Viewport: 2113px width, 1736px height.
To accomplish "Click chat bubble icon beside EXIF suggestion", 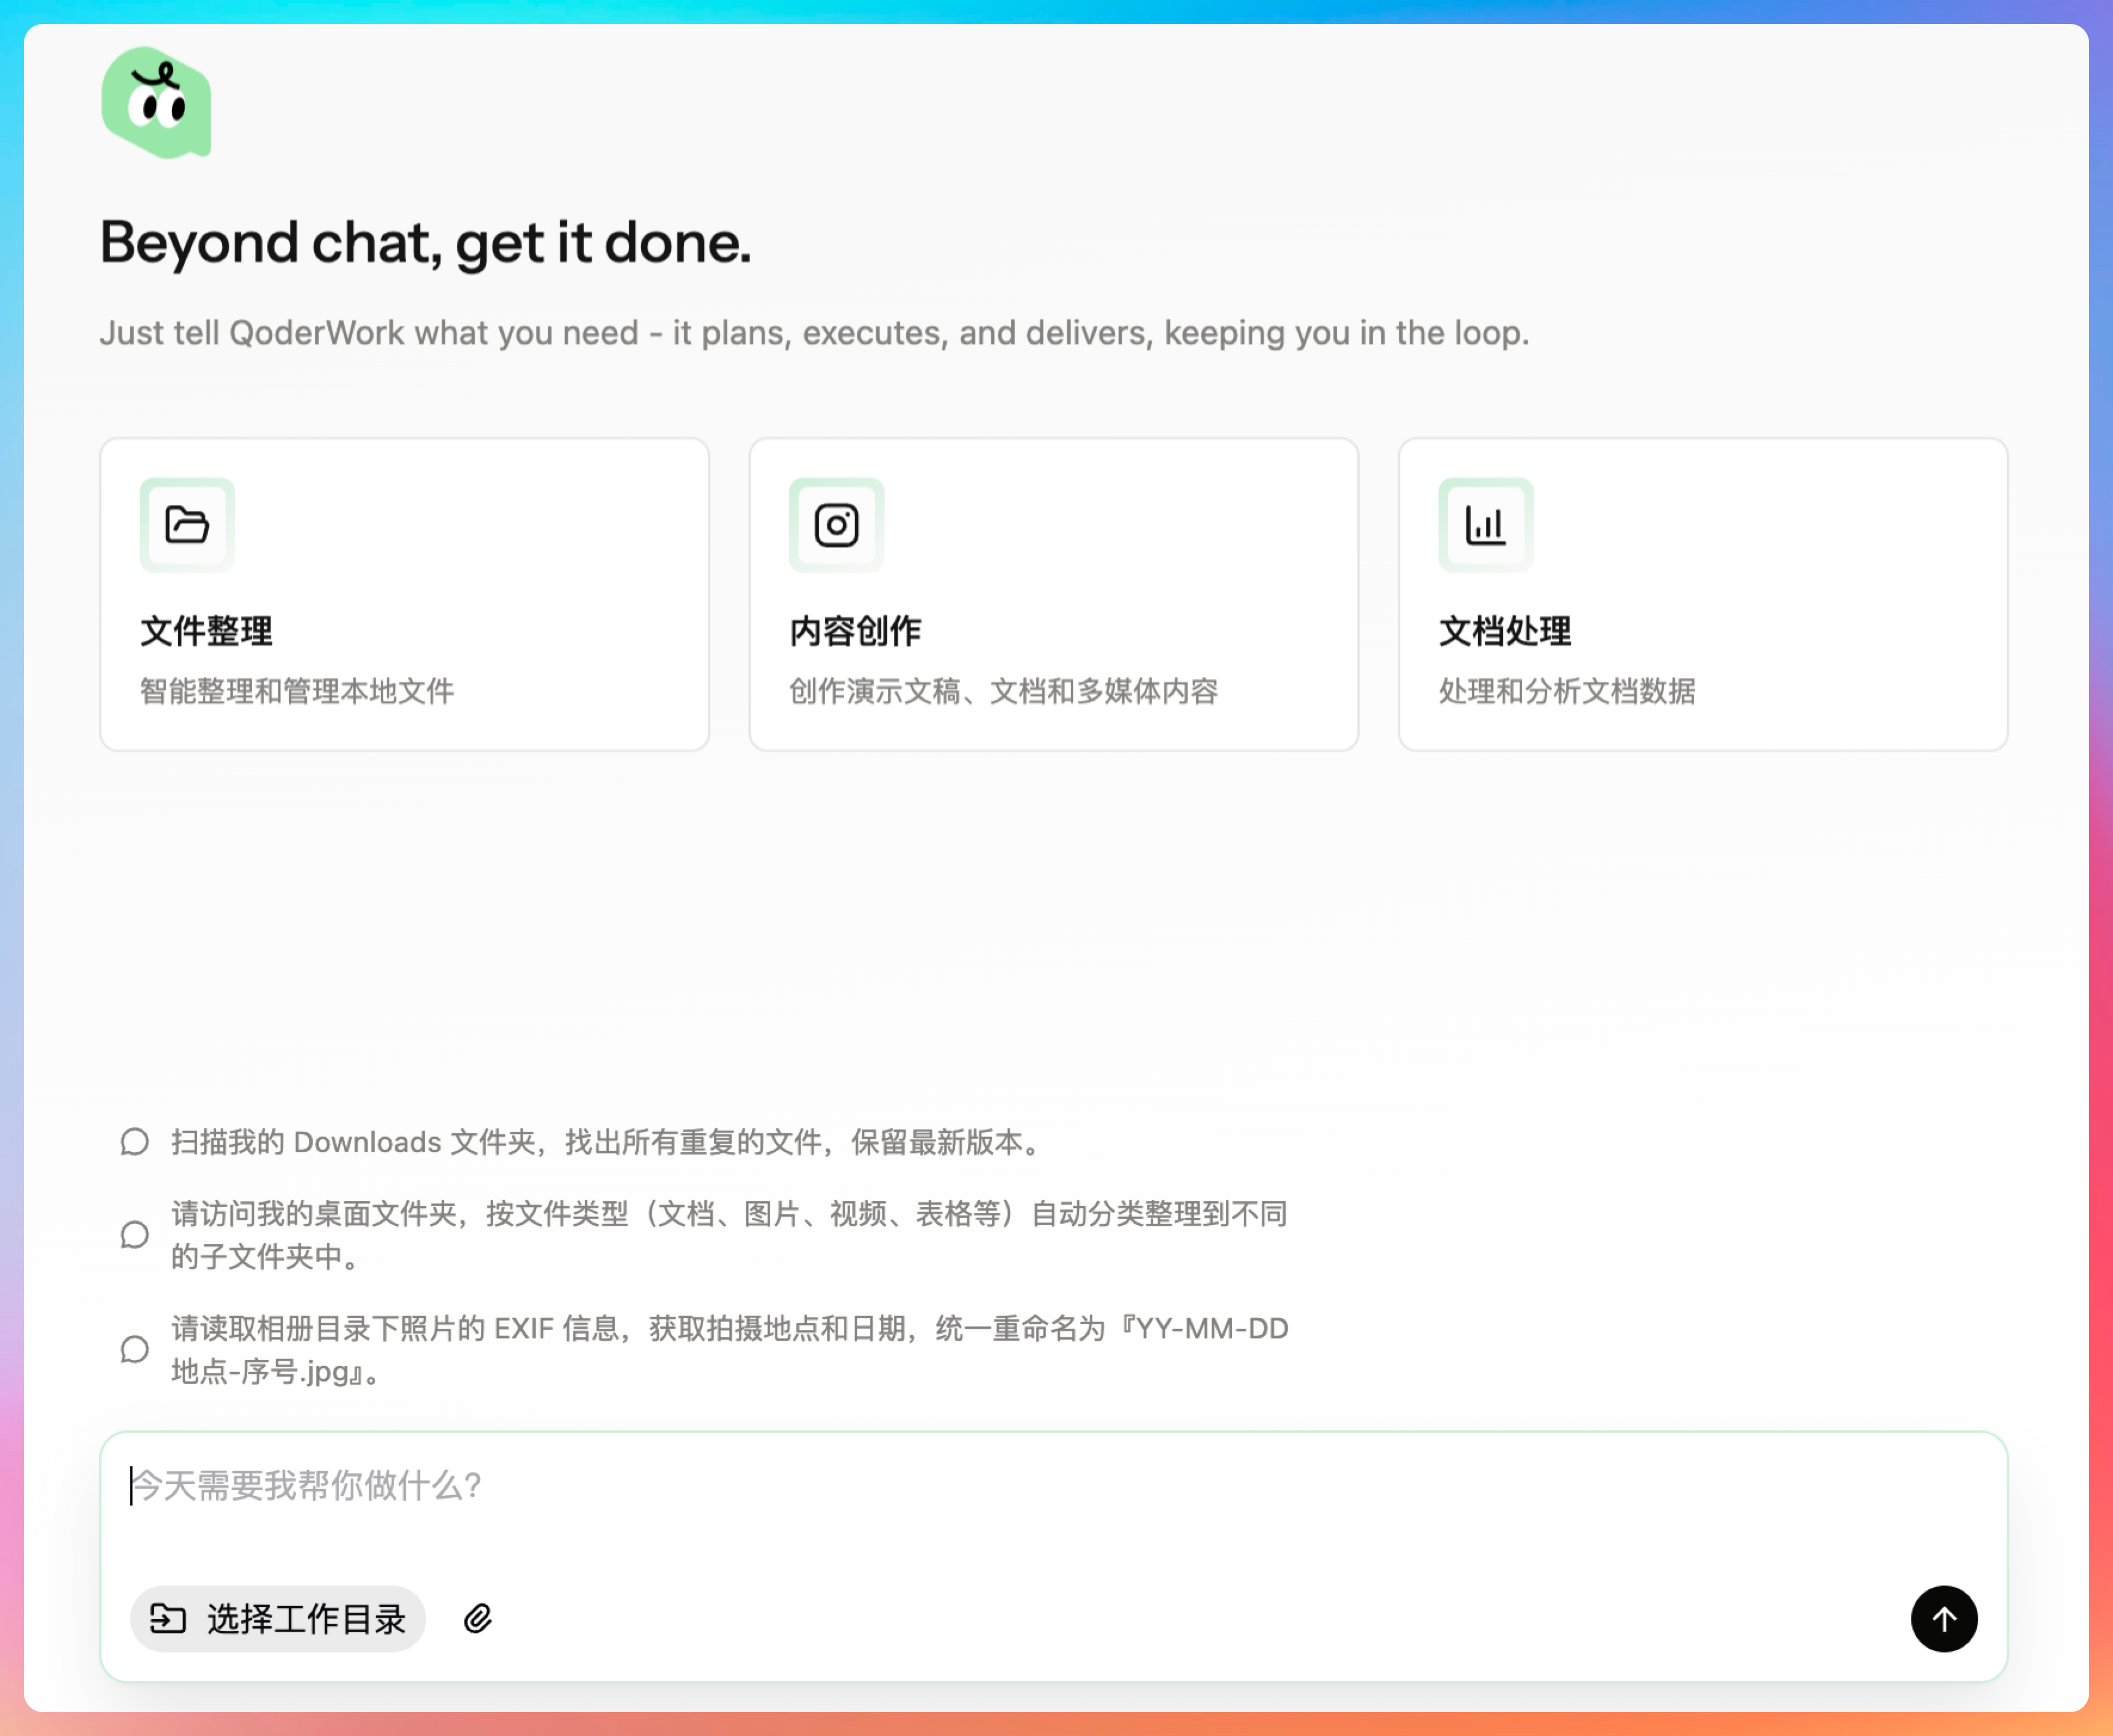I will point(135,1350).
